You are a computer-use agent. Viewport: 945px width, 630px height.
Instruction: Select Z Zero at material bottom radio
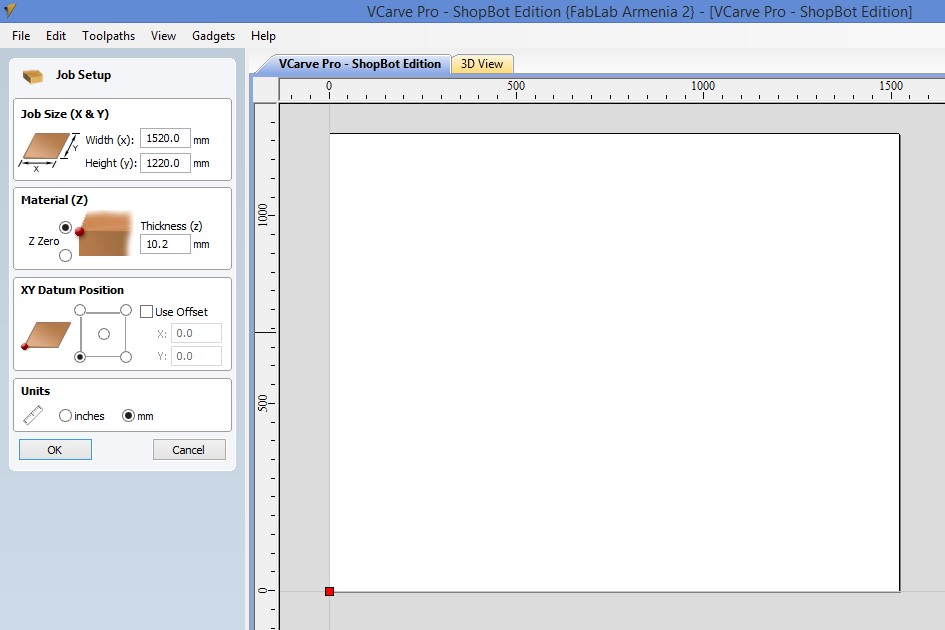(65, 256)
